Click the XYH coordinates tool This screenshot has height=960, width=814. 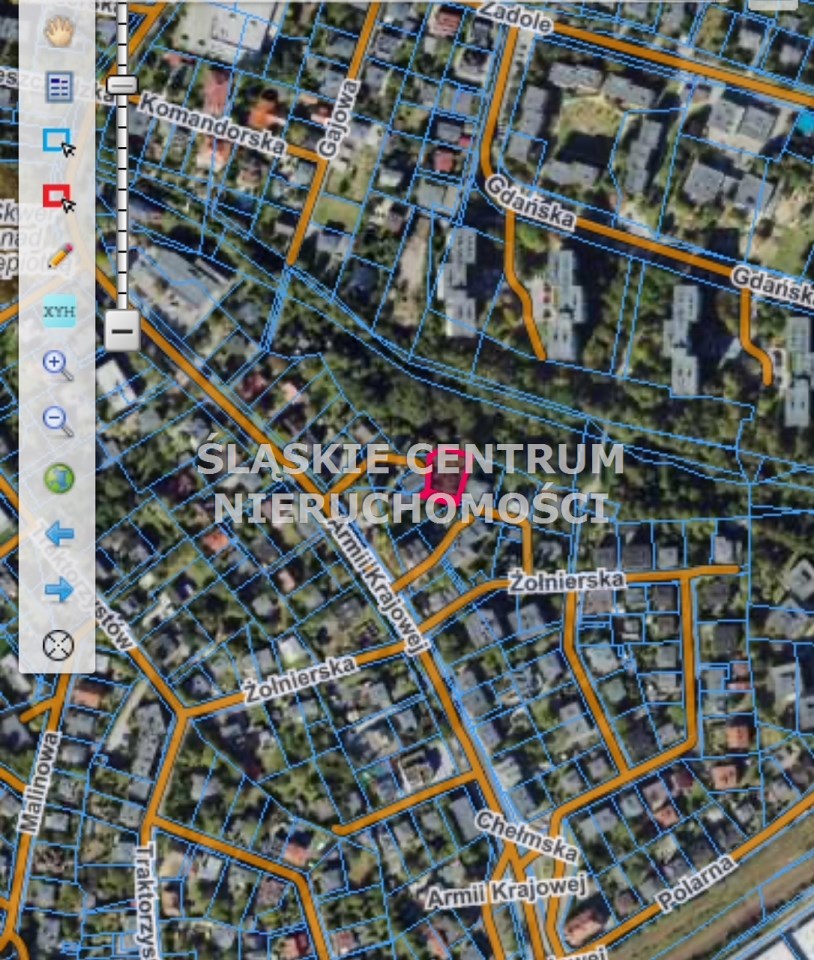point(59,312)
